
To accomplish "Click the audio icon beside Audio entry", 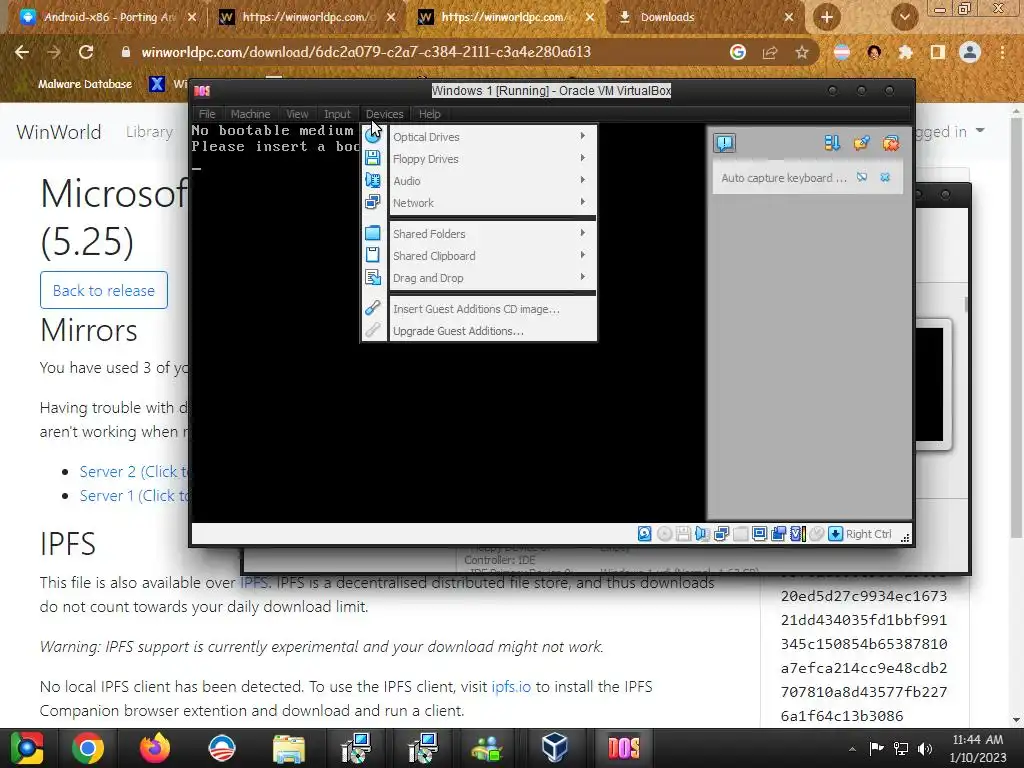I will tap(373, 180).
